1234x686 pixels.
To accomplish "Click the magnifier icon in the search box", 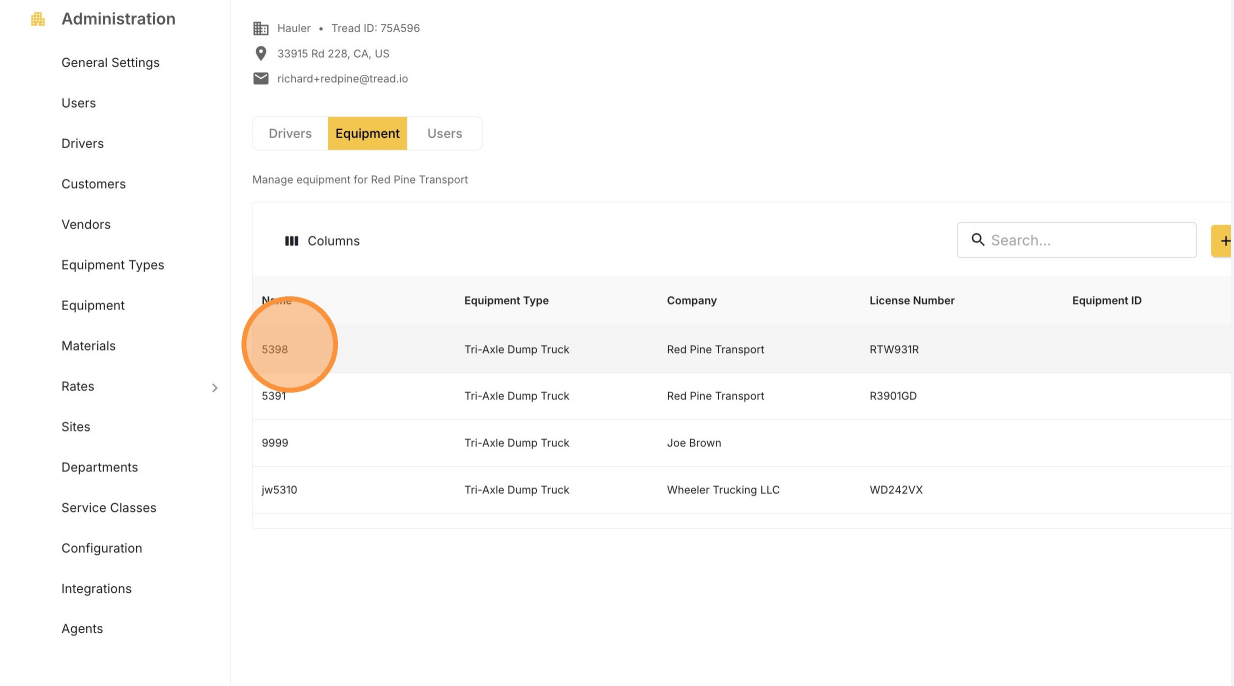I will pyautogui.click(x=978, y=240).
